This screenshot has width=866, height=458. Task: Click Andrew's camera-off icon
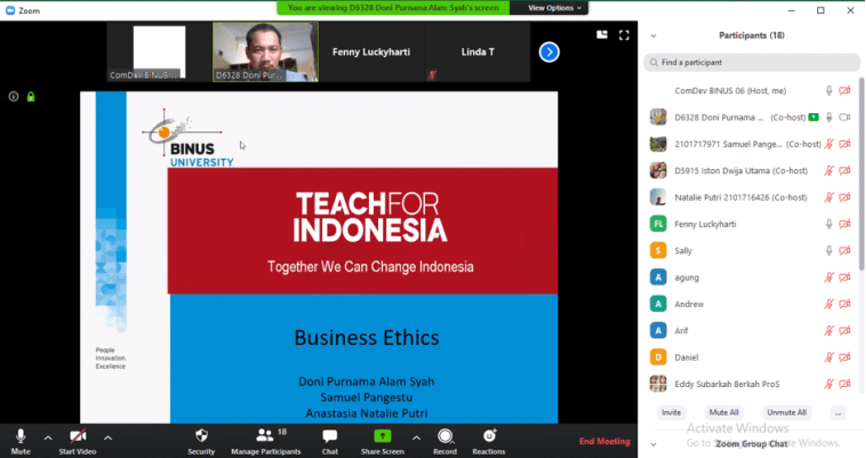pyautogui.click(x=844, y=304)
